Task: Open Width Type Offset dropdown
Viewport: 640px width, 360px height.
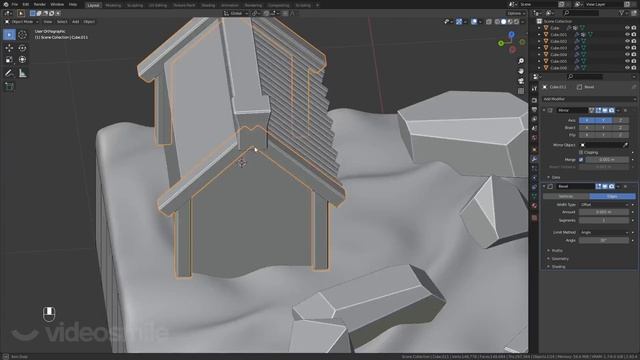Action: [604, 204]
